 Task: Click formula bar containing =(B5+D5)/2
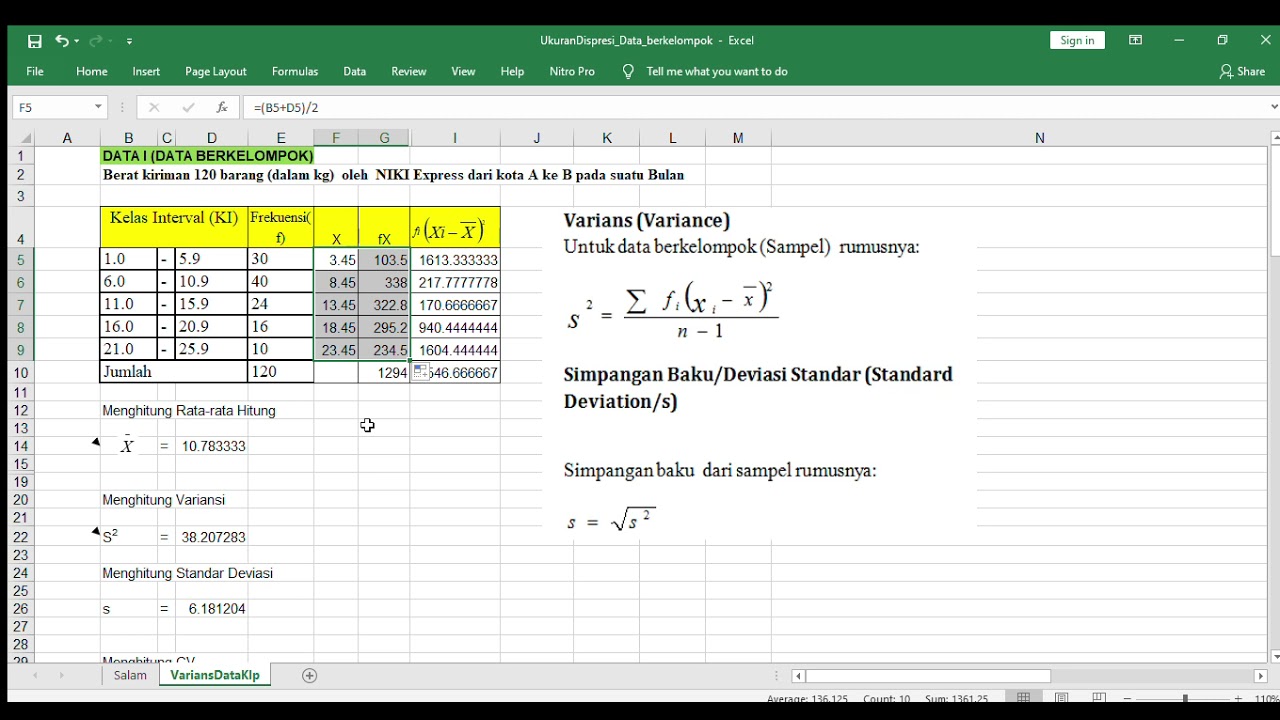click(x=755, y=107)
